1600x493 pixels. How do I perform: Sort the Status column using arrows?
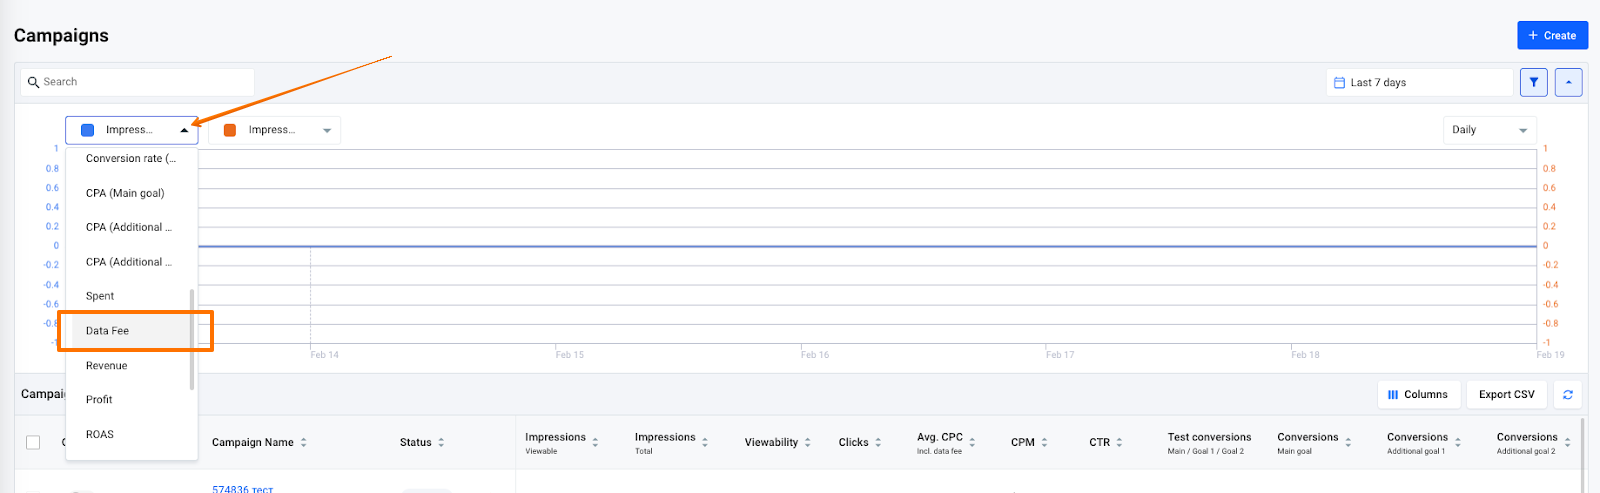(x=441, y=442)
